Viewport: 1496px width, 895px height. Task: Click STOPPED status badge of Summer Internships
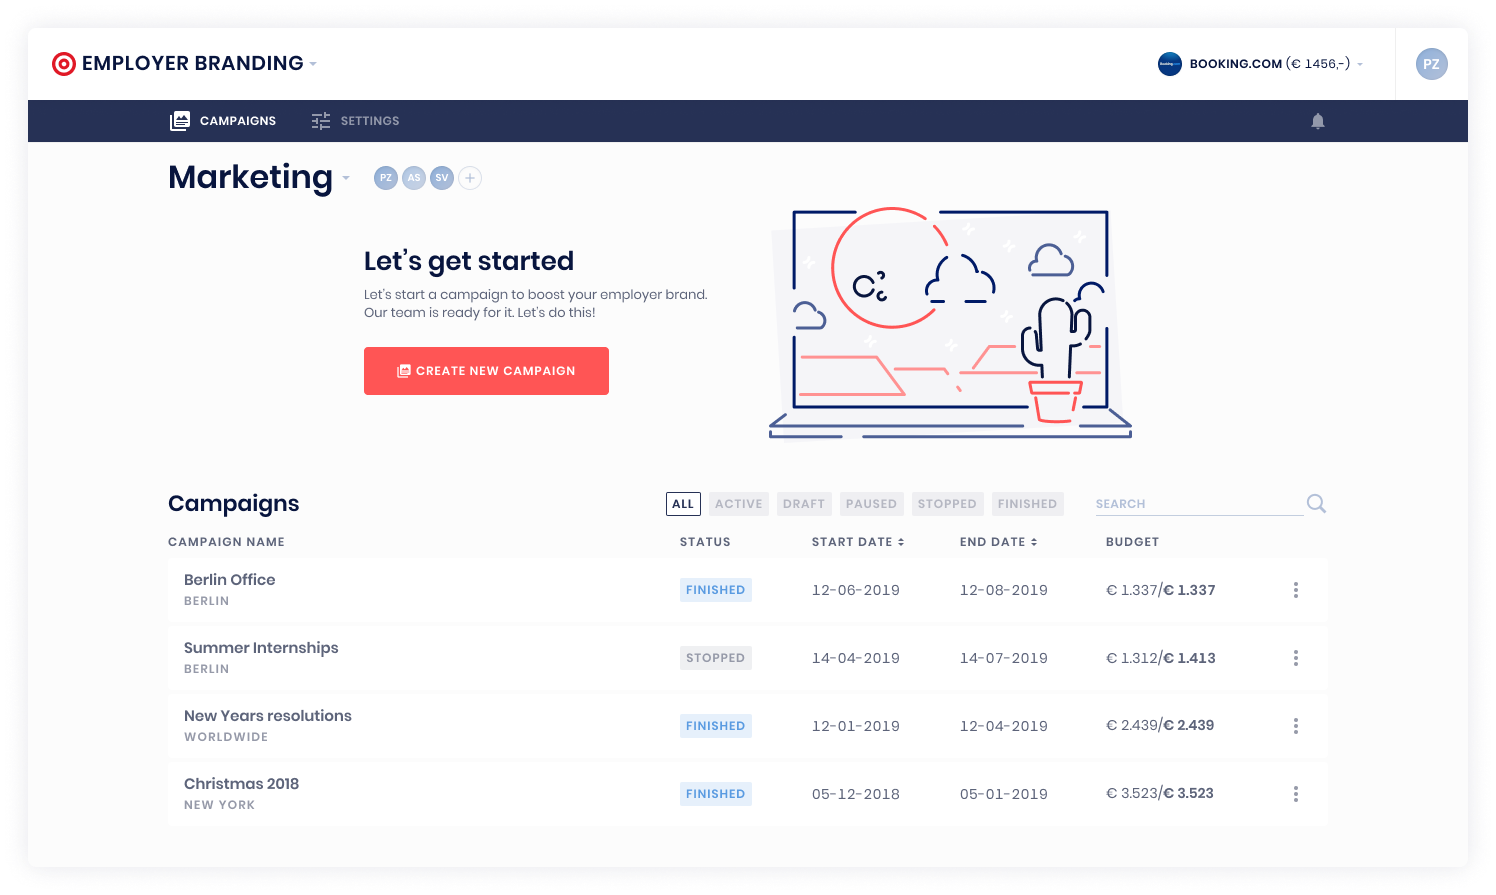[716, 658]
